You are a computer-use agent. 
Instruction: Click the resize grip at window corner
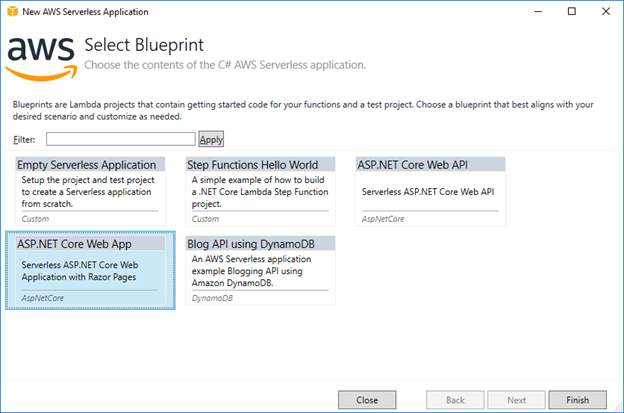[618, 407]
